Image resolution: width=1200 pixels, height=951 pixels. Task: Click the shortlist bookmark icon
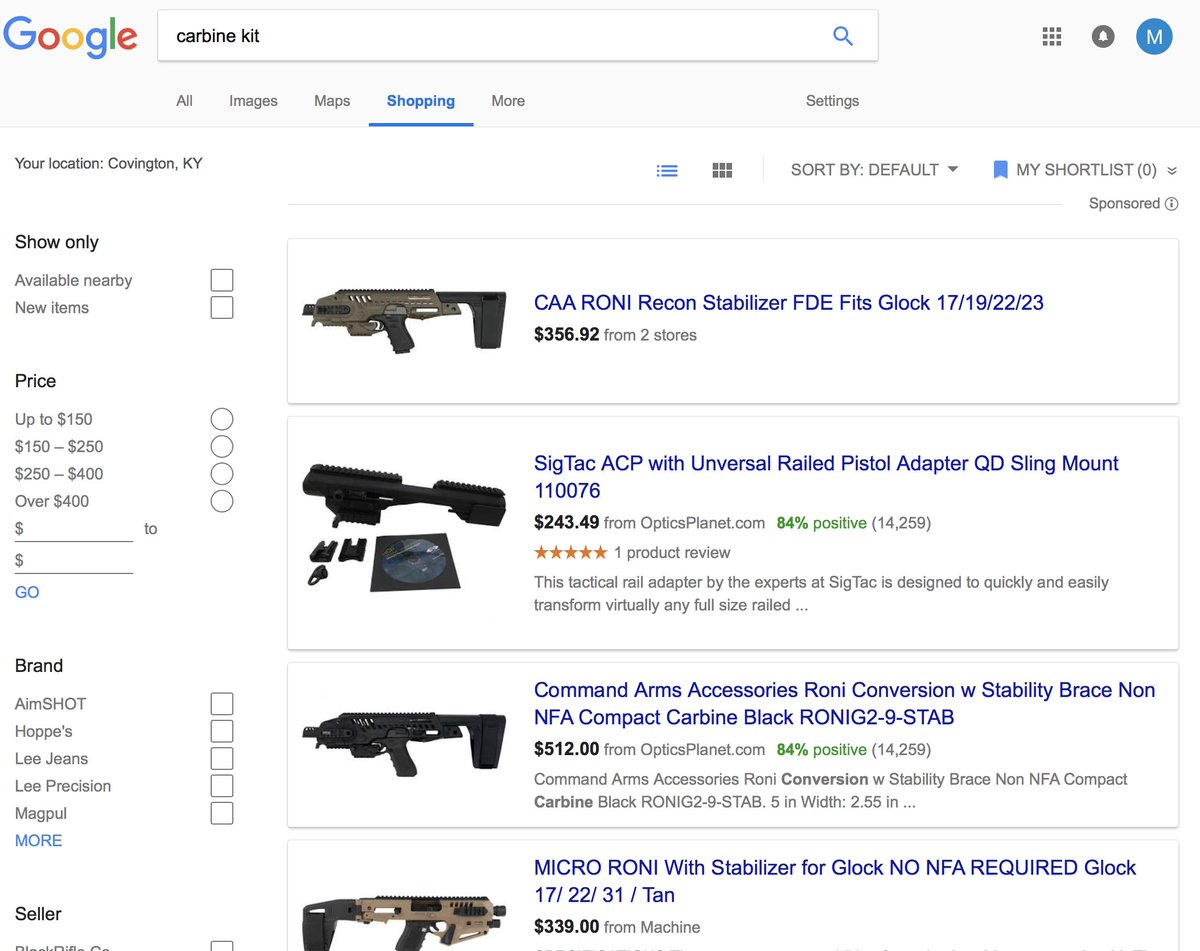pyautogui.click(x=1000, y=170)
